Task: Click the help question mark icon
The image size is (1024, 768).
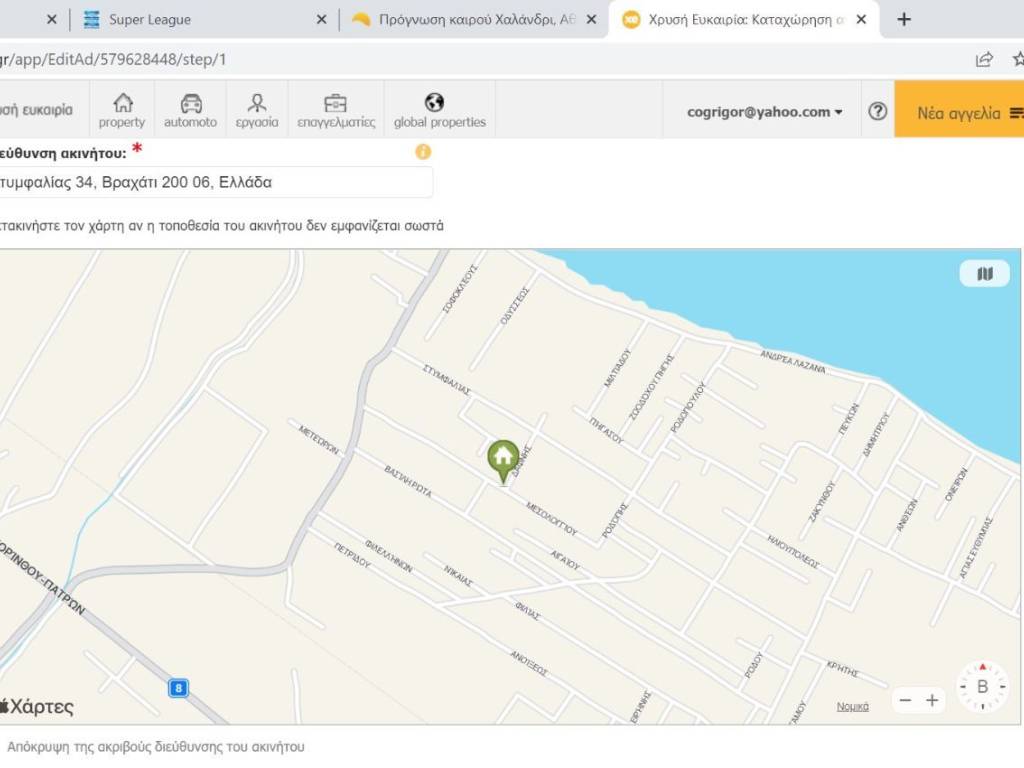Action: point(877,112)
